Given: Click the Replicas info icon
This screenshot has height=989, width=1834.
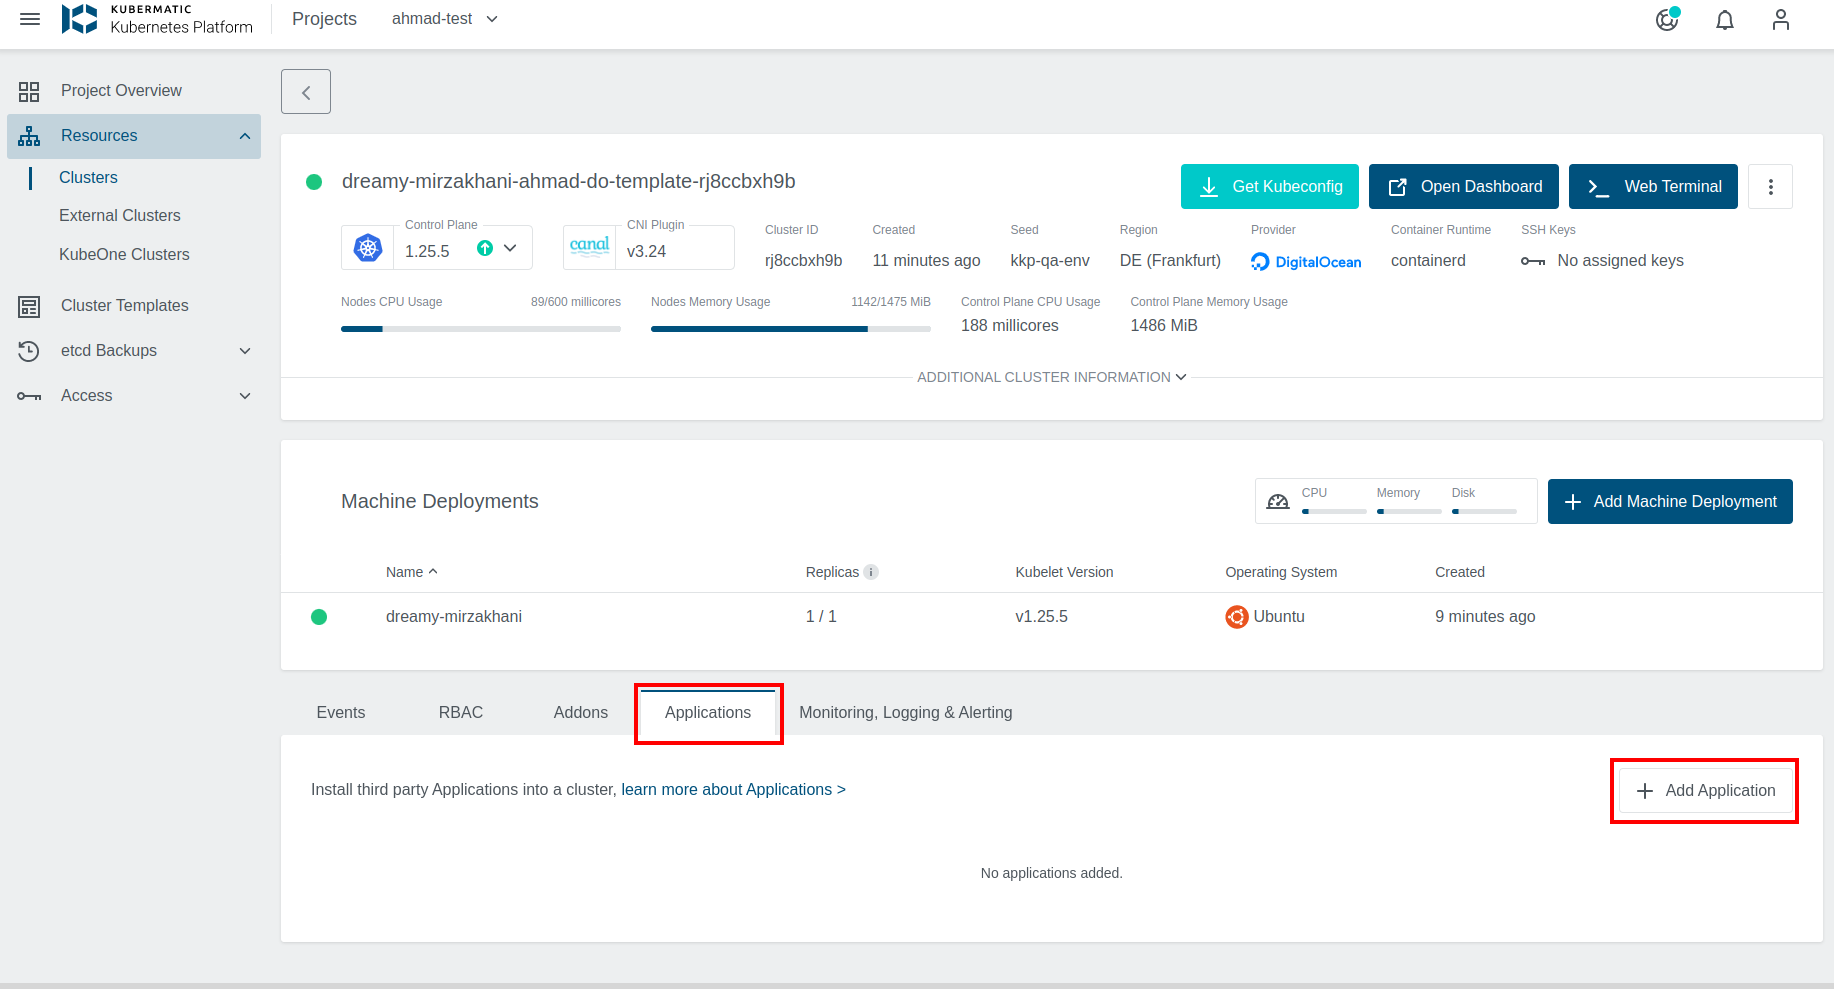Looking at the screenshot, I should point(871,572).
